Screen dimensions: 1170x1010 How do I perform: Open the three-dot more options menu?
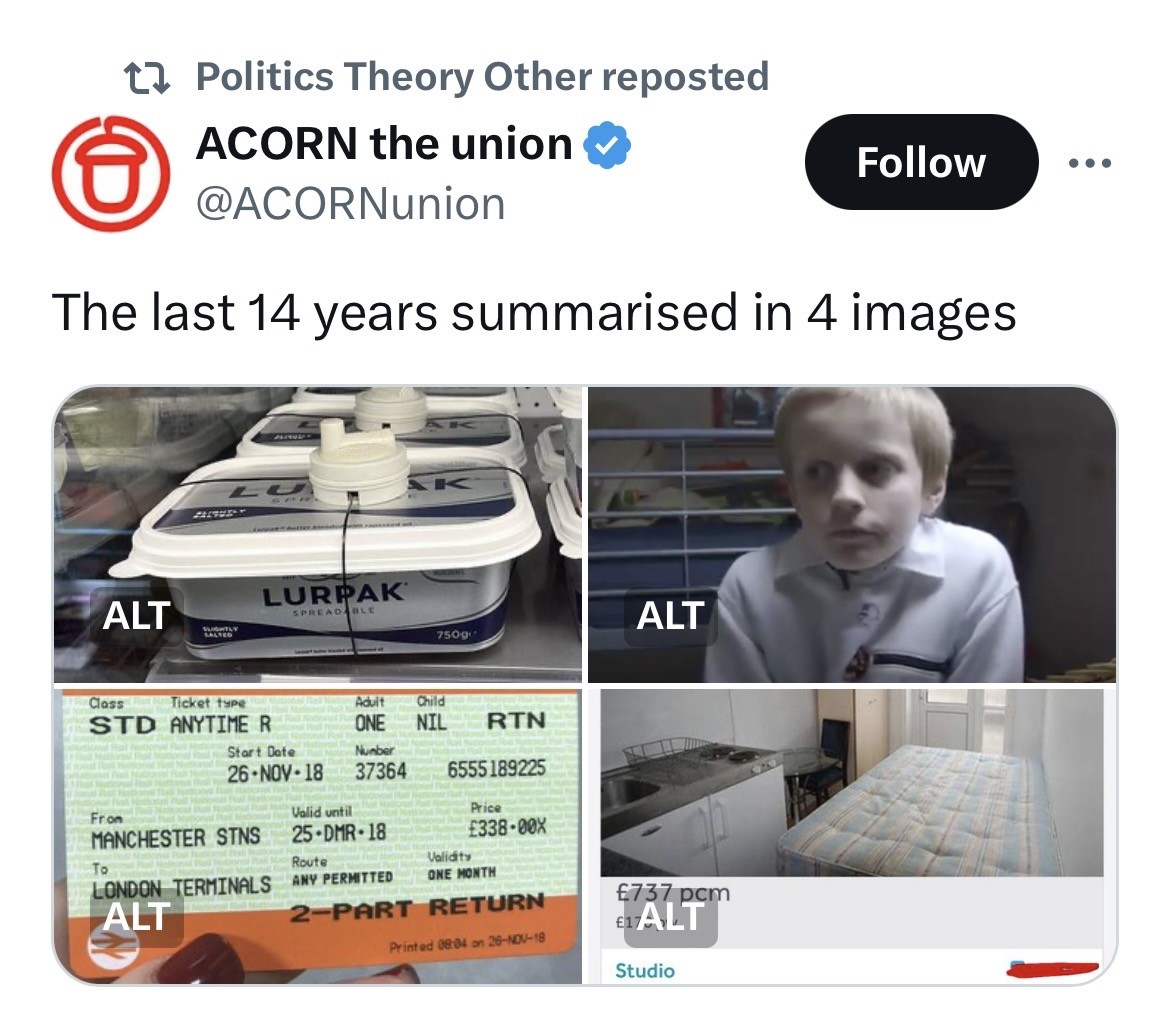pyautogui.click(x=1089, y=163)
